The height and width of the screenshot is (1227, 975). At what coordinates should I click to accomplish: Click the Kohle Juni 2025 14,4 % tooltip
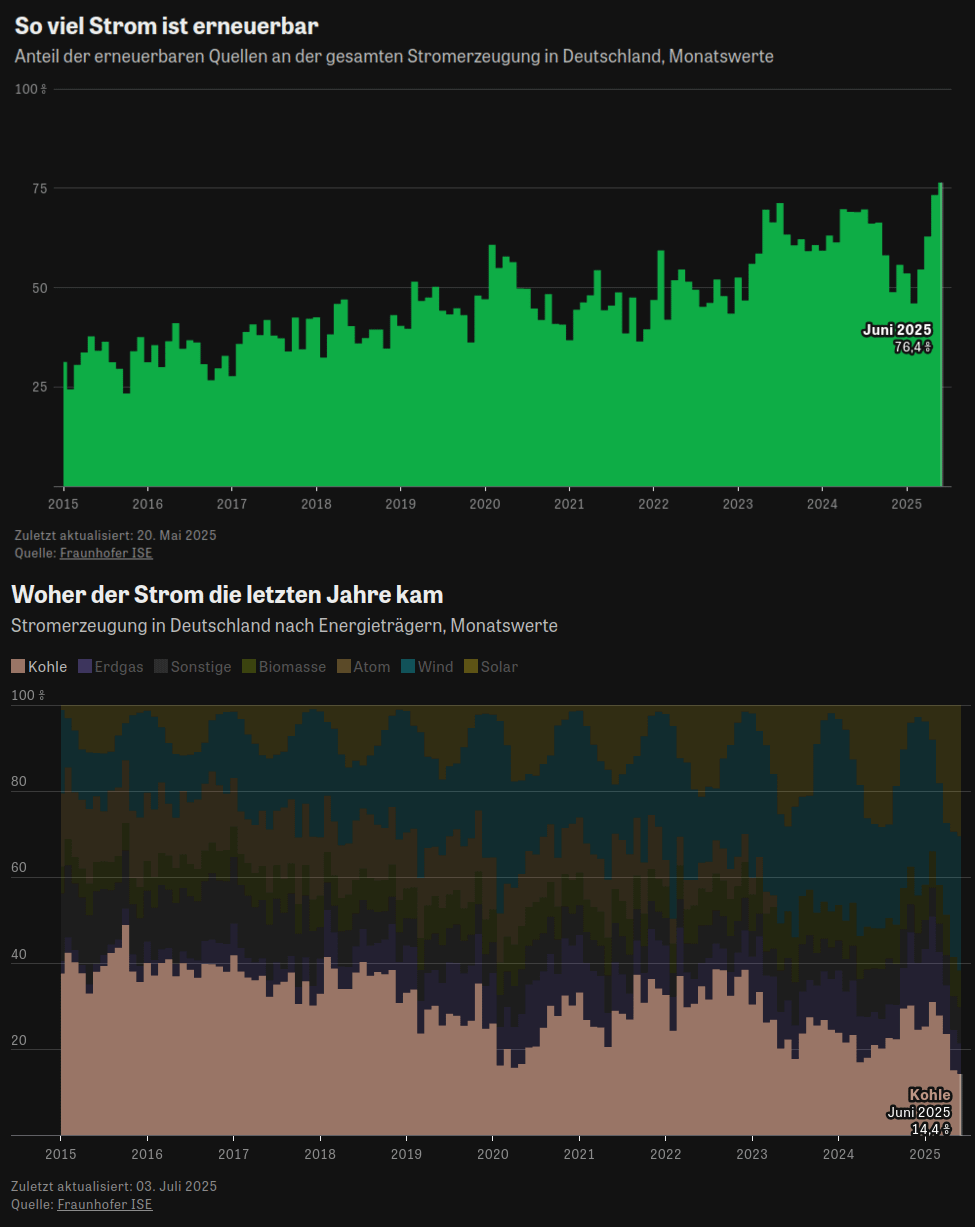(x=919, y=1111)
